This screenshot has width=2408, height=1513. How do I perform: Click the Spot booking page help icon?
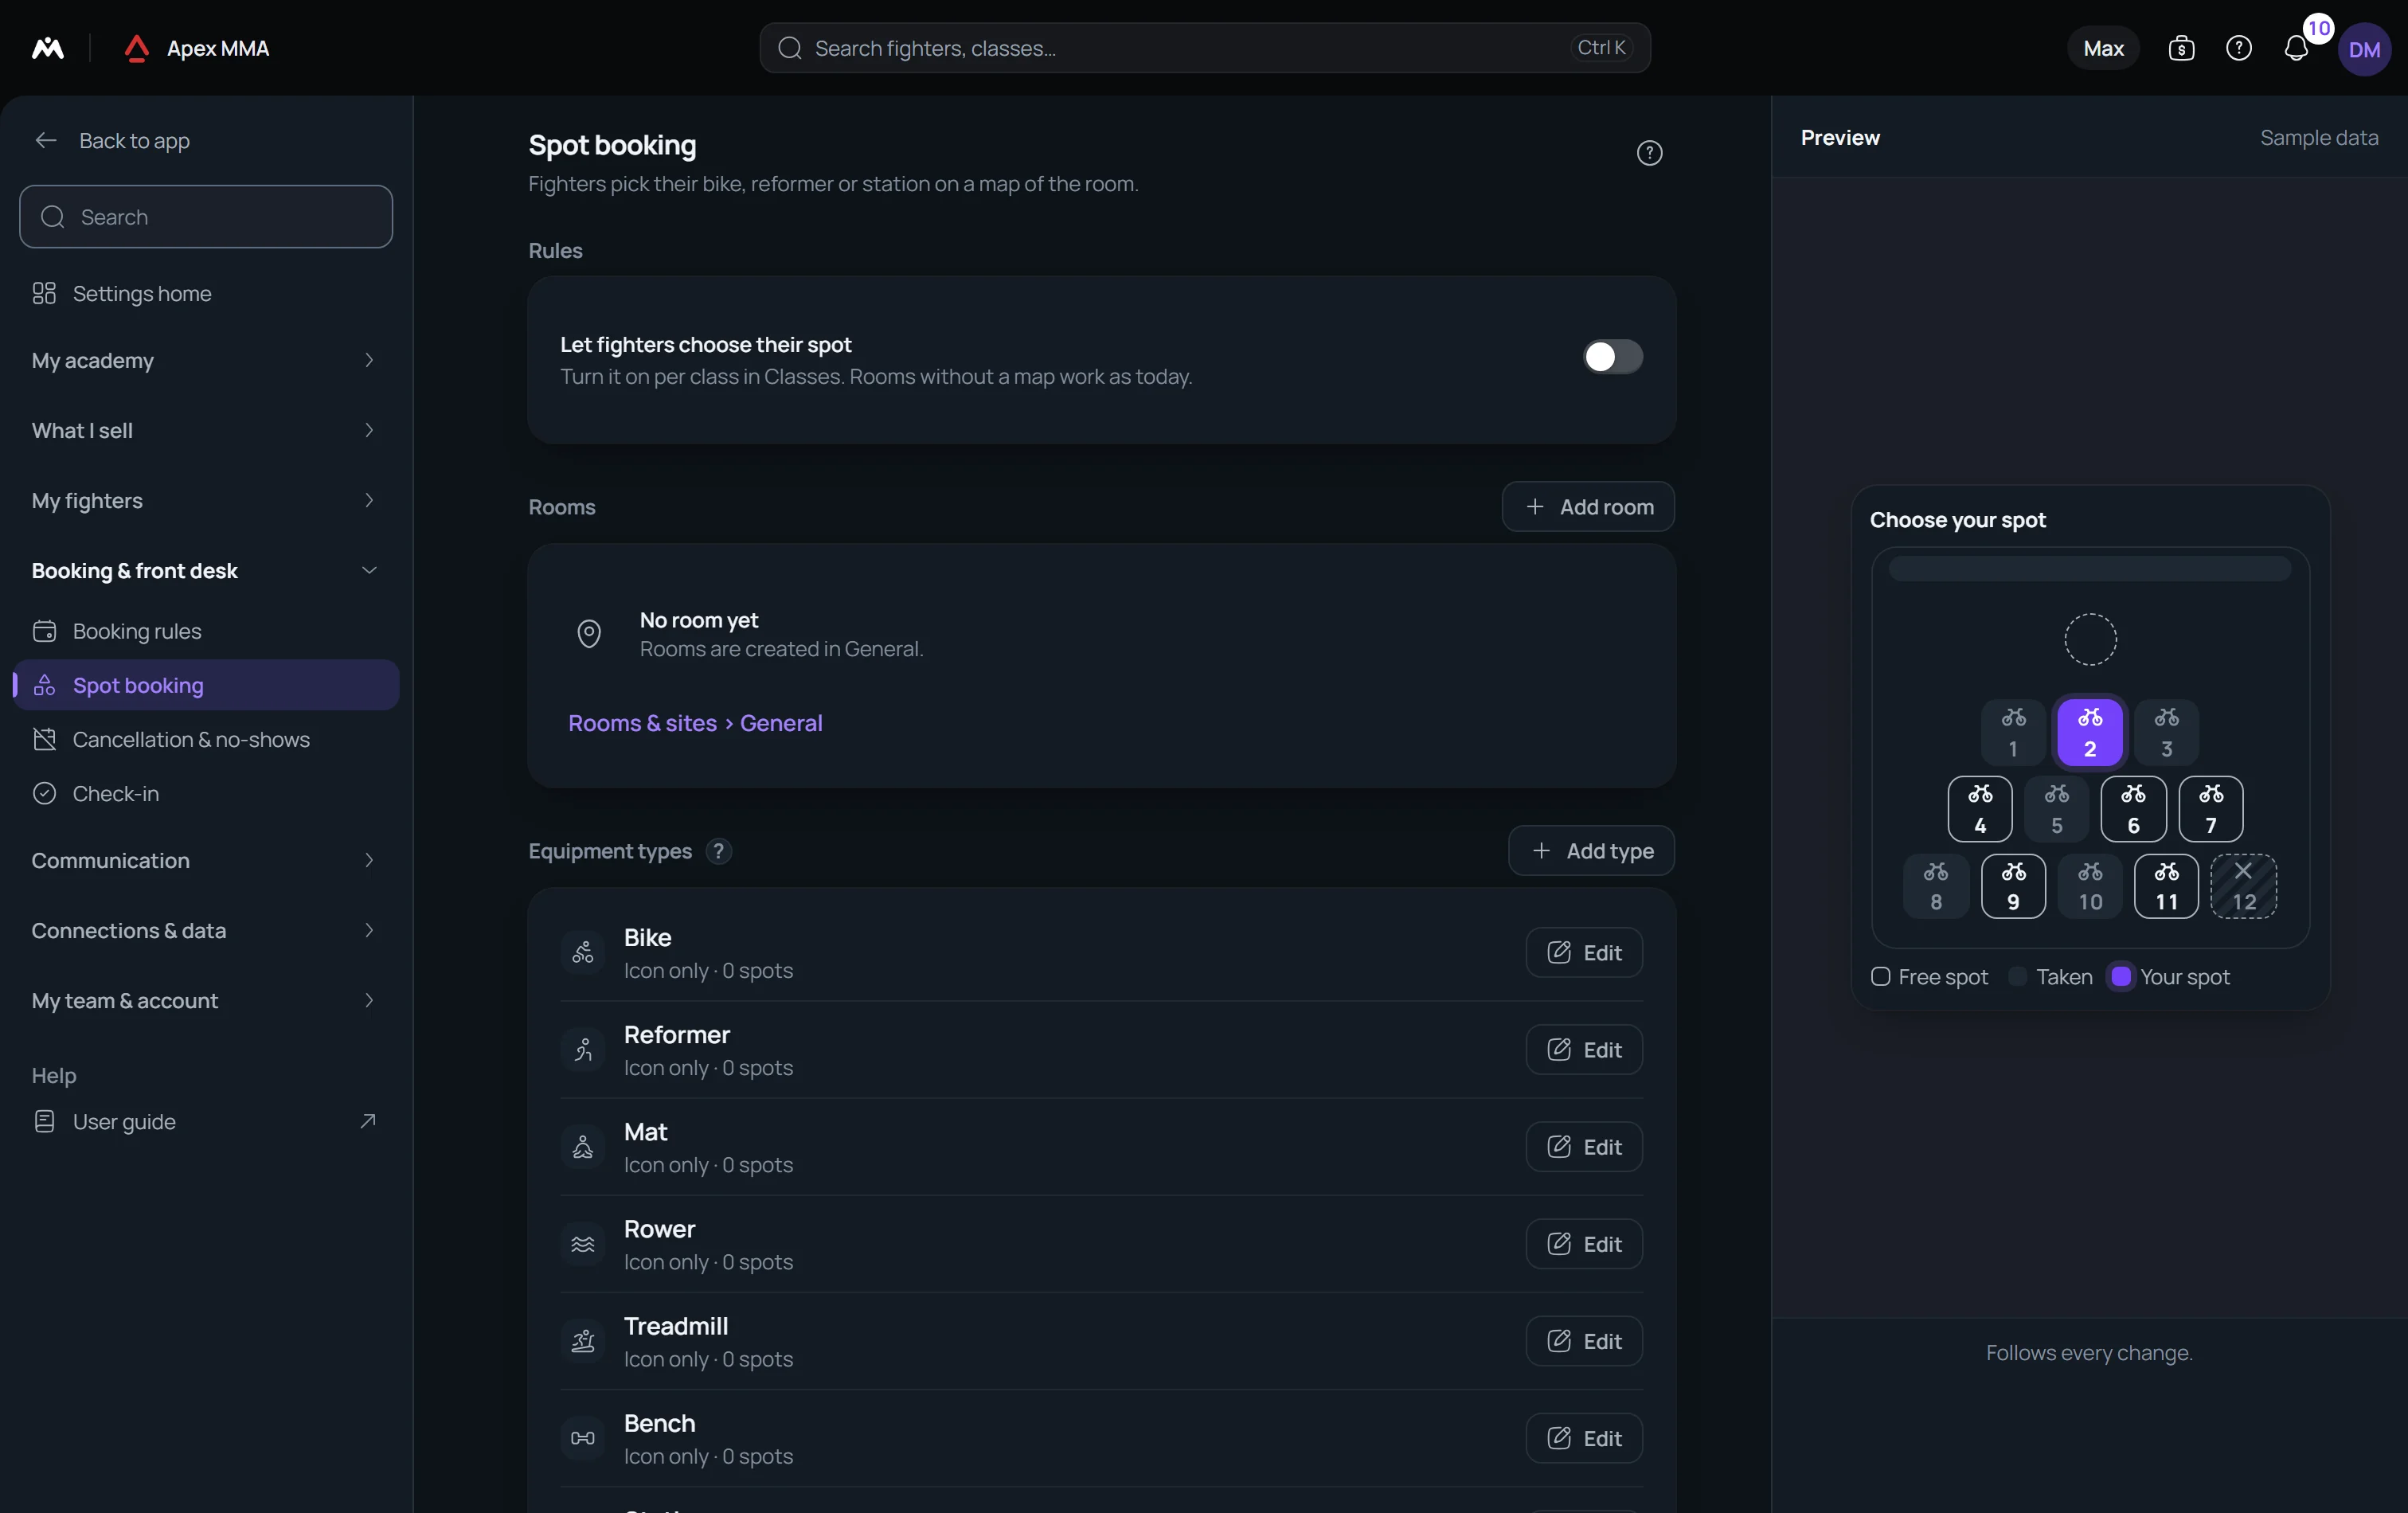pos(1649,153)
